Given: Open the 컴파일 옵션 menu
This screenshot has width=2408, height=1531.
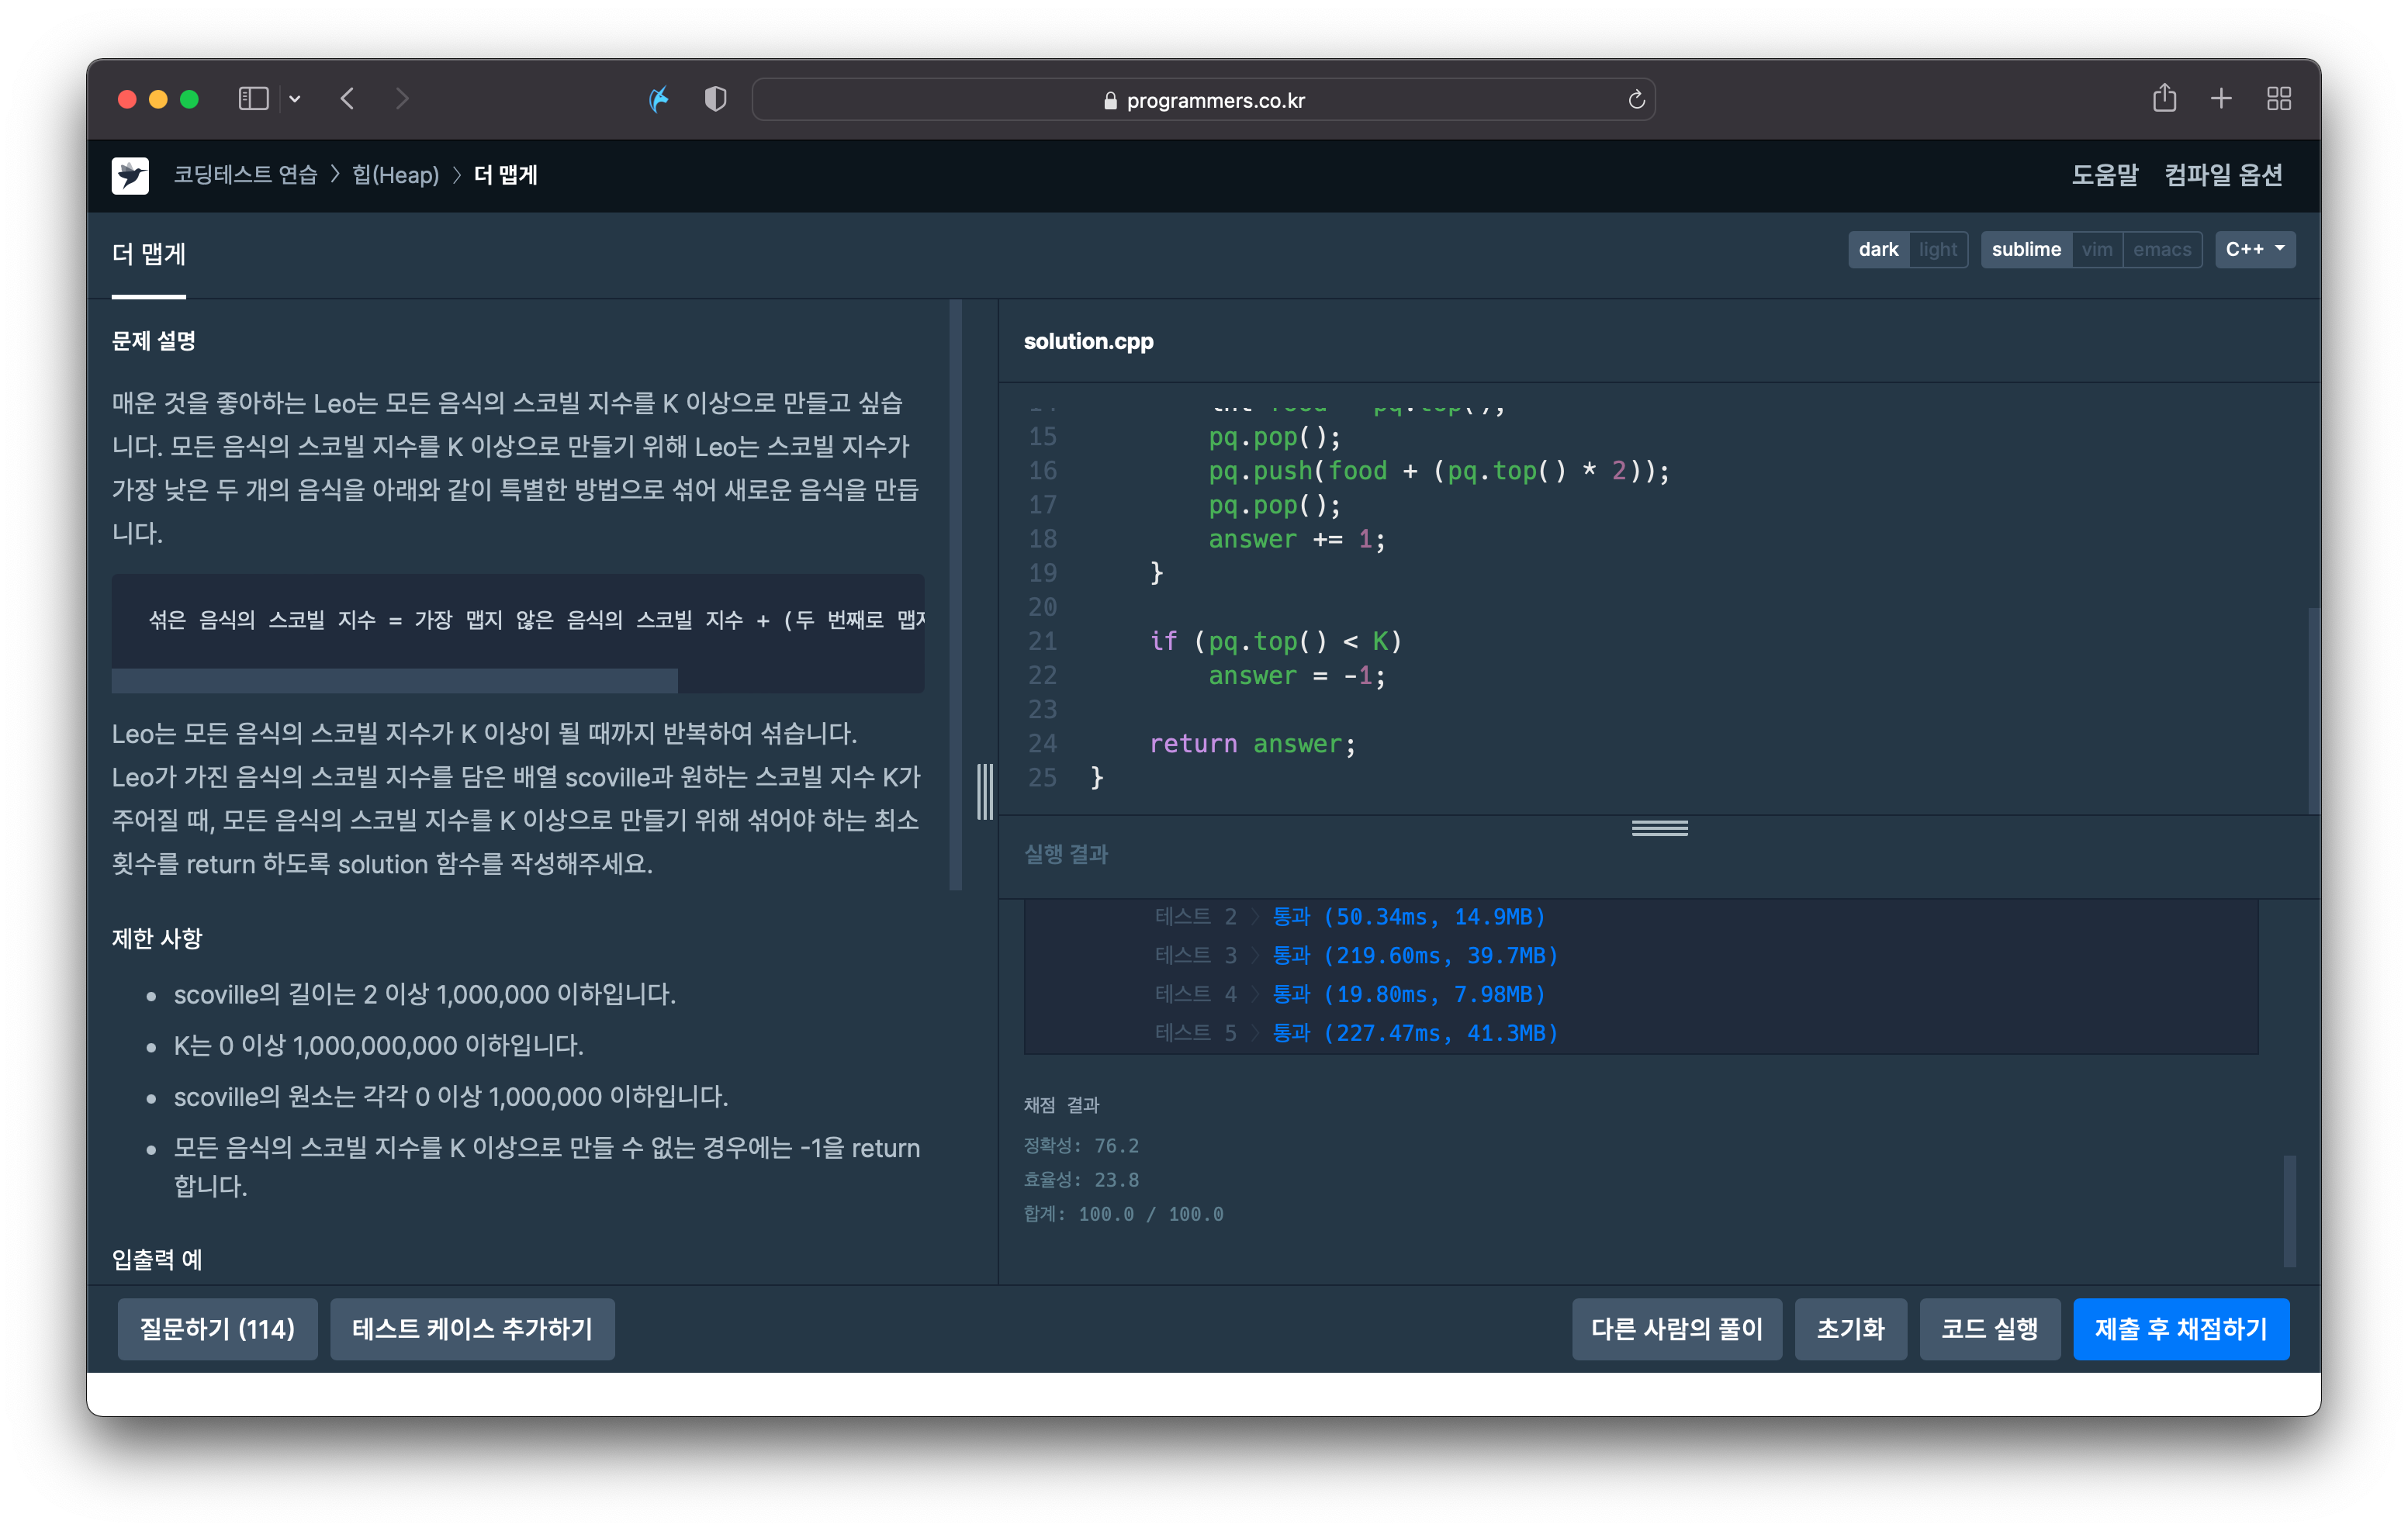Looking at the screenshot, I should [x=2223, y=175].
